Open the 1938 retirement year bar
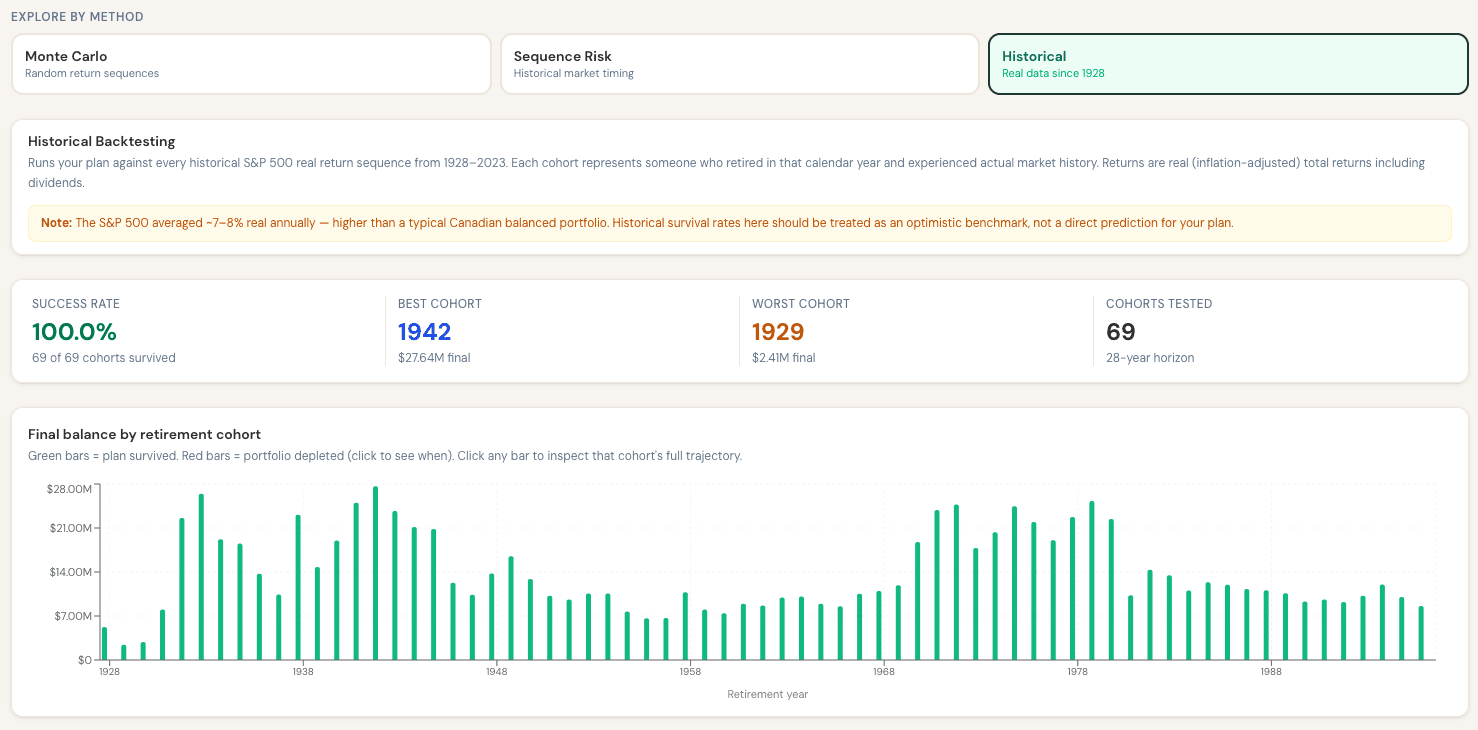1478x730 pixels. 298,588
